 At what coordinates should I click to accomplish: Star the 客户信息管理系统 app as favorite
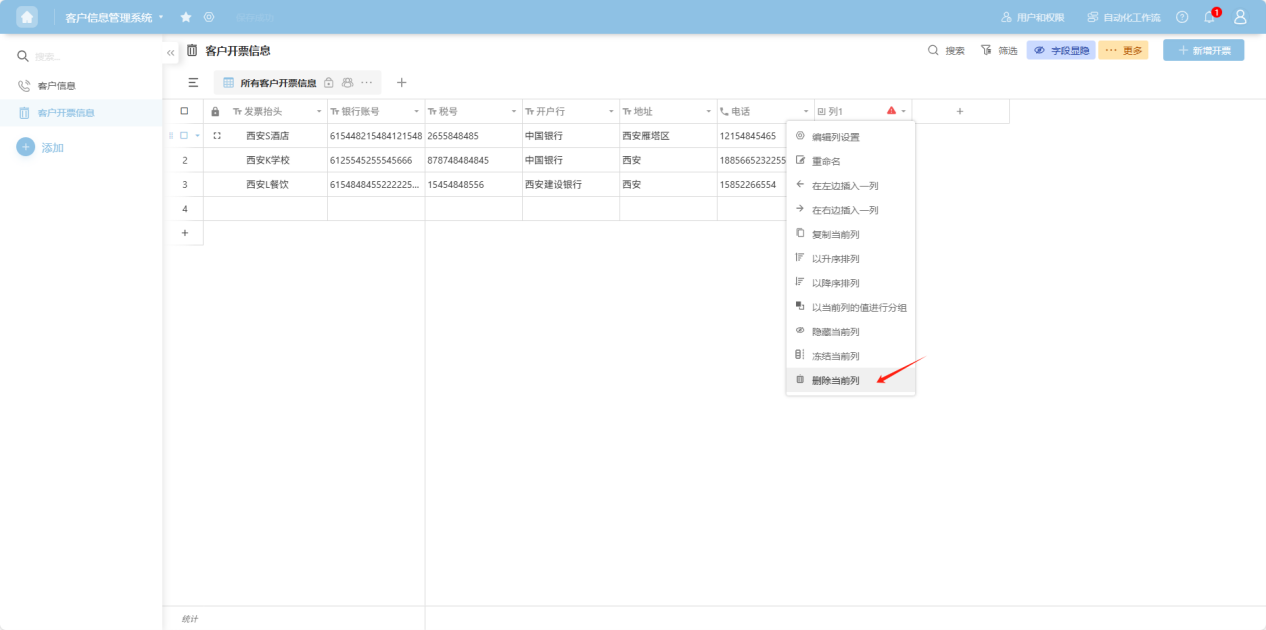point(186,17)
